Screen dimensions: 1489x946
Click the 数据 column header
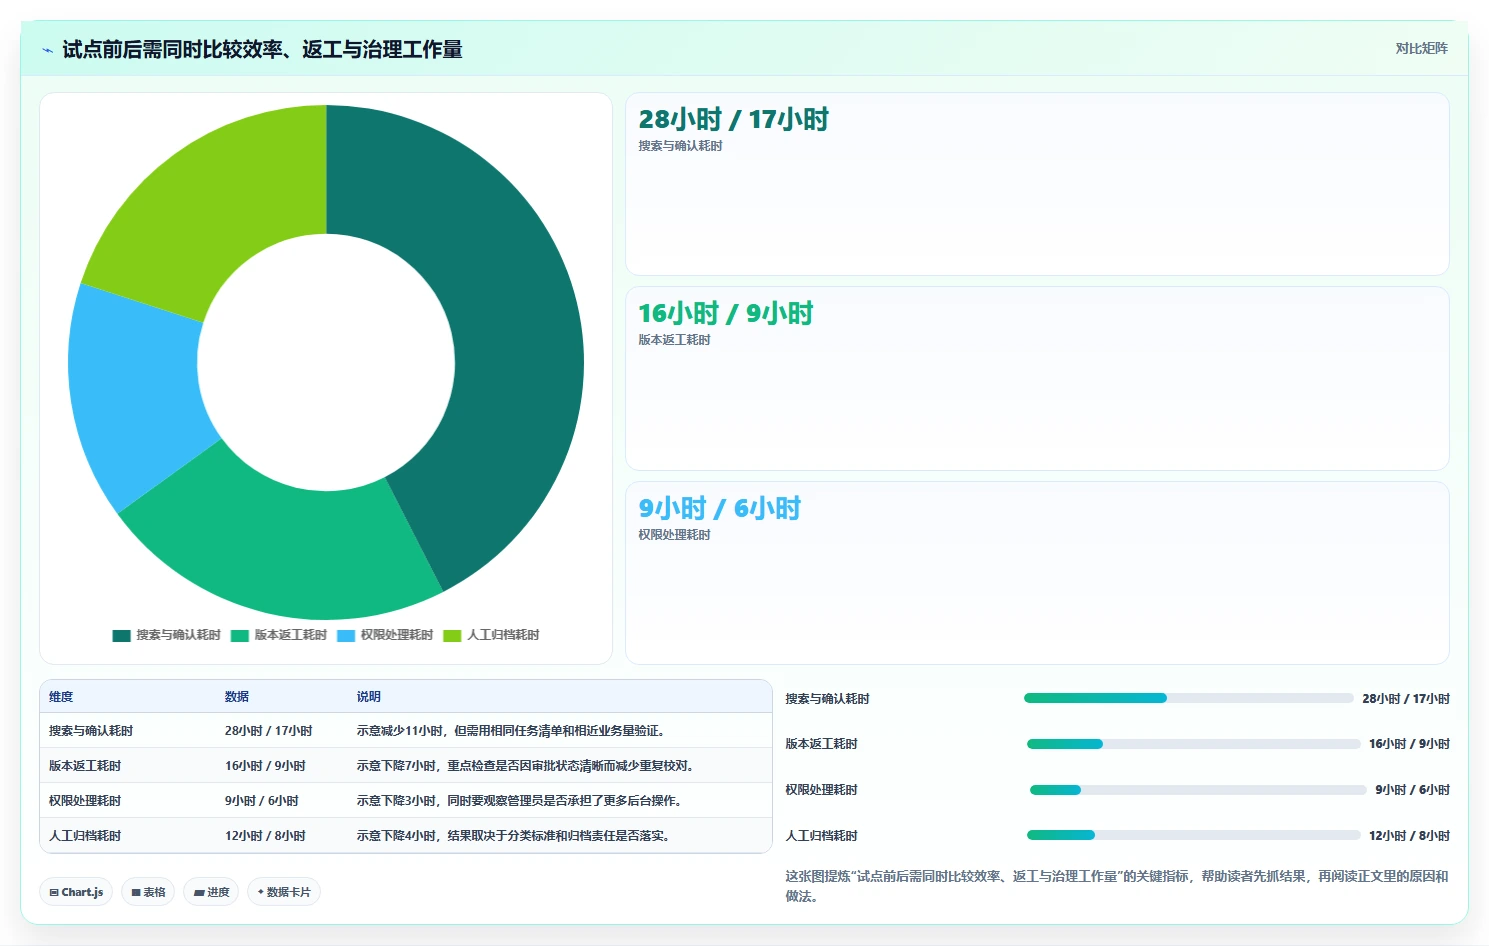pyautogui.click(x=237, y=697)
